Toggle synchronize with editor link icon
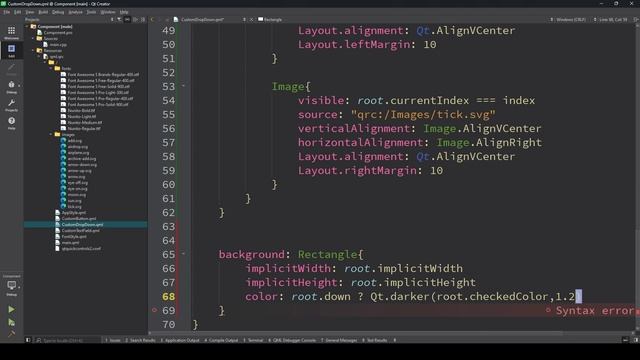 (x=127, y=19)
